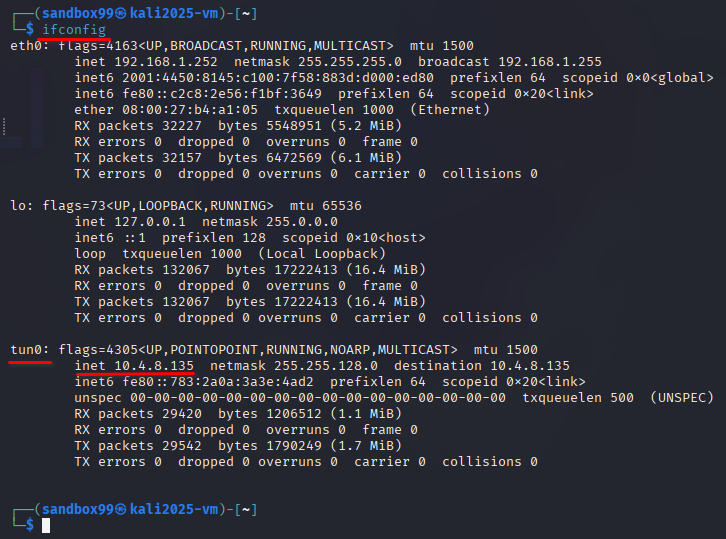
Task: Click the terminal cursor block at bottom prompt
Action: coord(46,526)
